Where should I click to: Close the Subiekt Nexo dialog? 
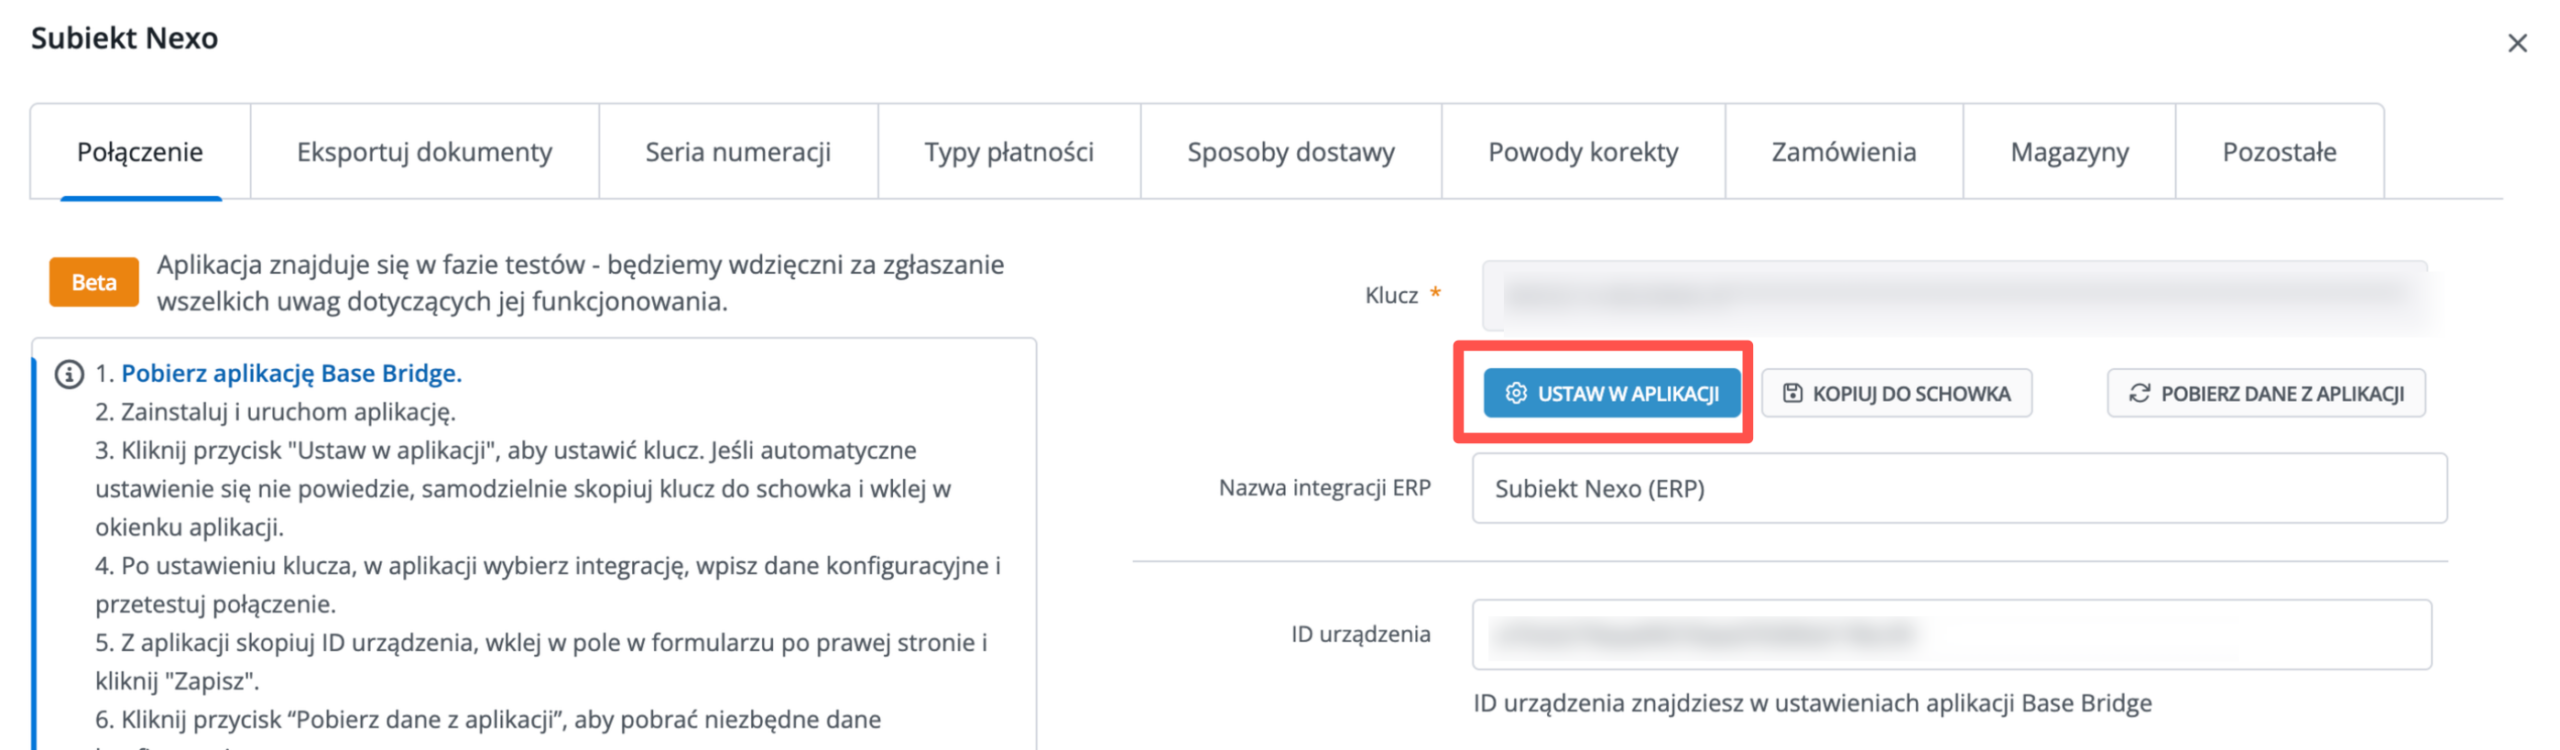pos(2517,43)
